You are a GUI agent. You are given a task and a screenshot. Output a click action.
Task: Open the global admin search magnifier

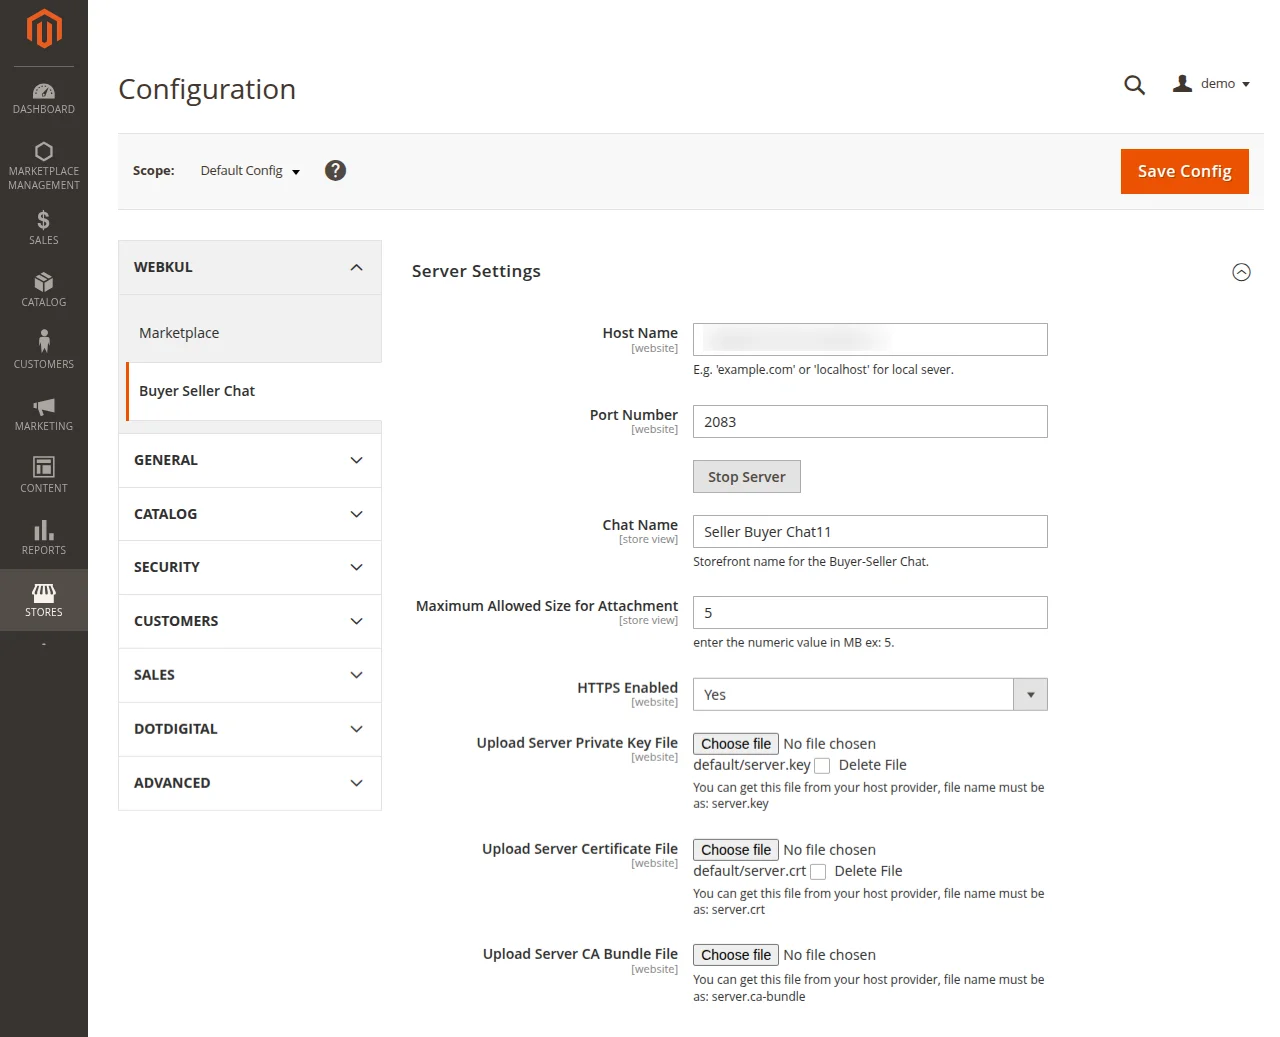(x=1134, y=84)
